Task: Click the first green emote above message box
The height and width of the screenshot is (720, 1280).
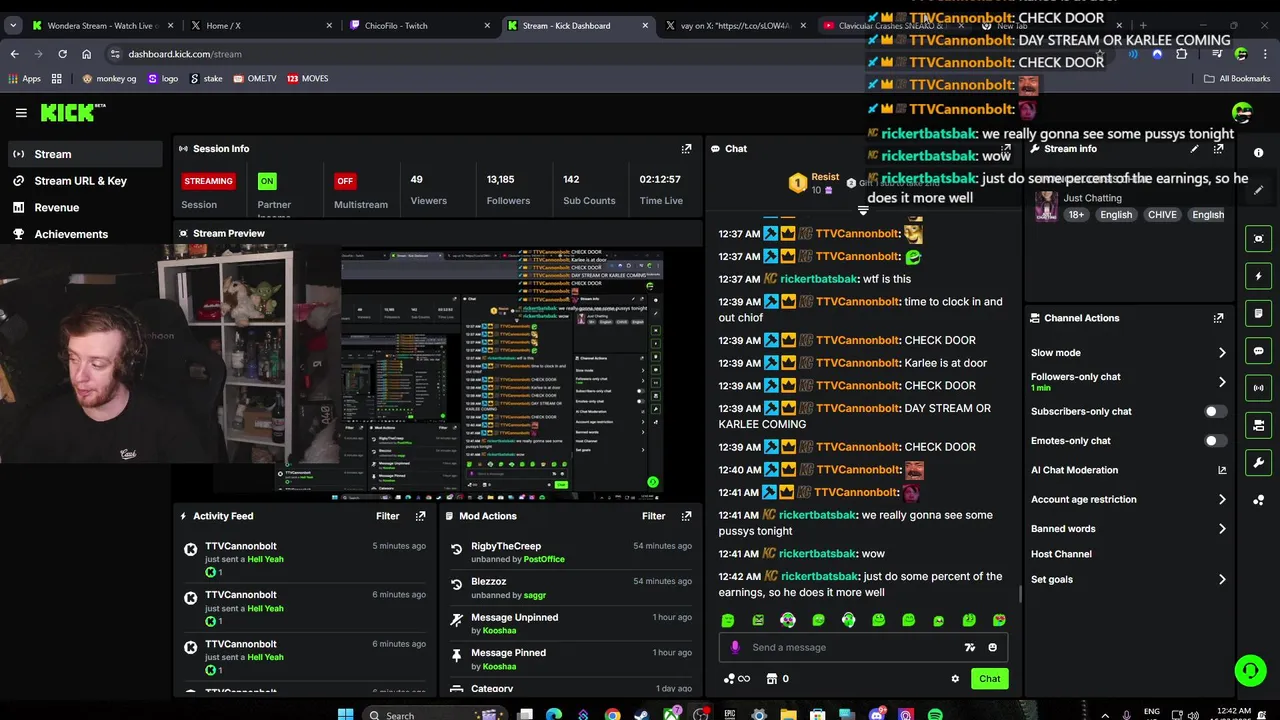Action: click(728, 620)
